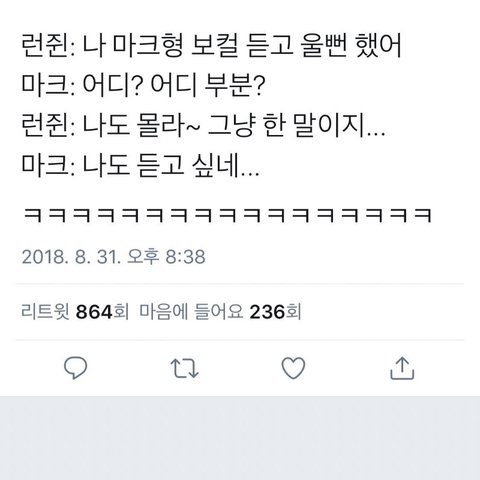Click the gray empty area below the tweet
The height and width of the screenshot is (480, 480).
coord(240,438)
